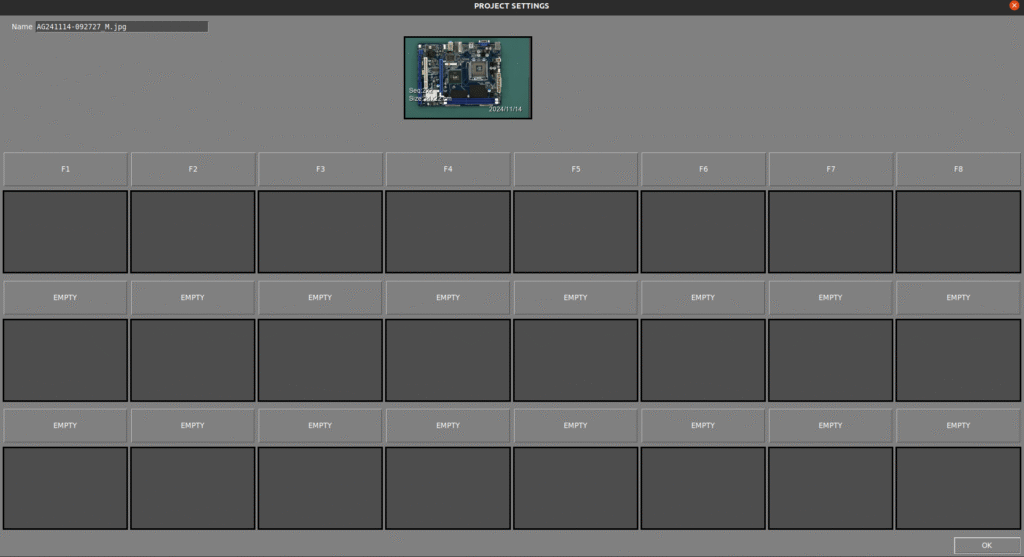1024x557 pixels.
Task: Choose the bottom-row EMPTY button in F3 column
Action: [x=320, y=425]
